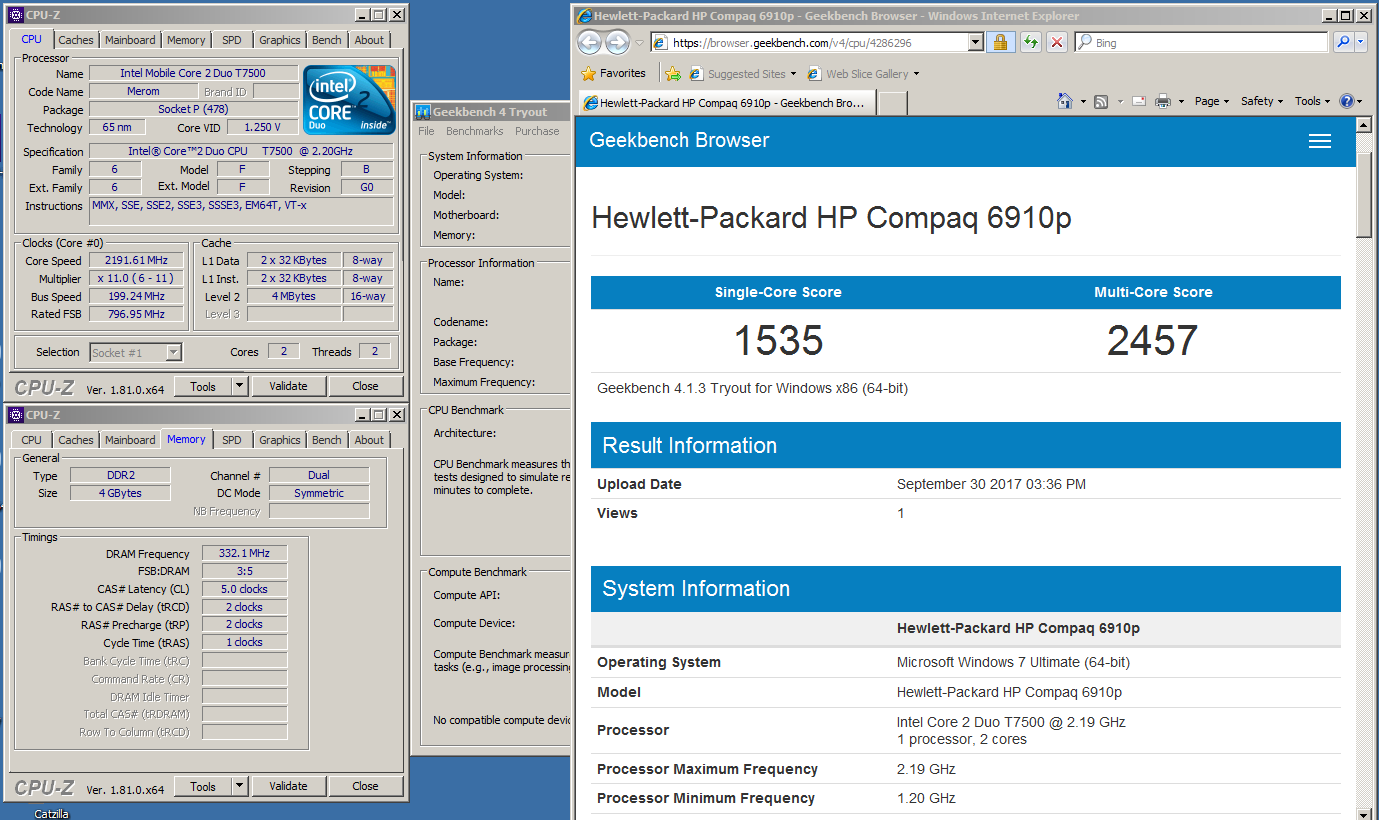Add page to Favorites bar icon

pyautogui.click(x=674, y=74)
